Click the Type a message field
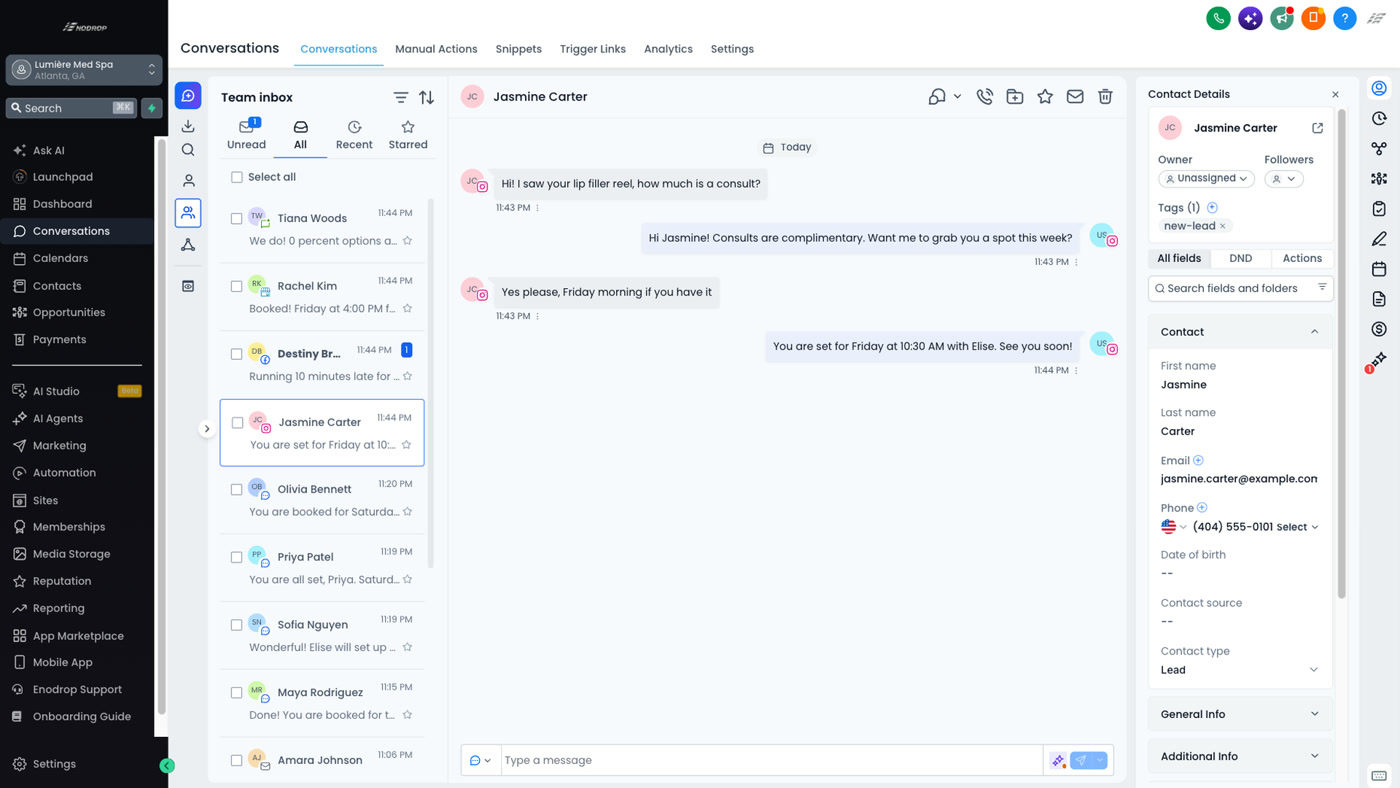This screenshot has height=788, width=1400. pos(771,761)
